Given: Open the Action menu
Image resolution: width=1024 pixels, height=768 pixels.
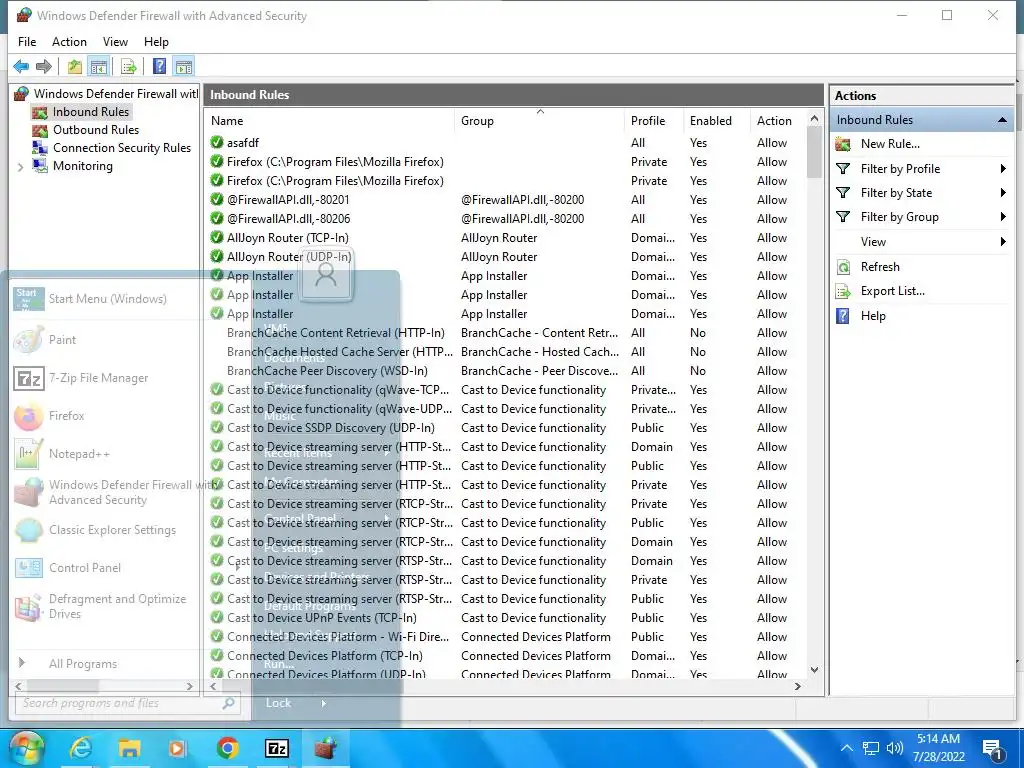Looking at the screenshot, I should pos(69,42).
